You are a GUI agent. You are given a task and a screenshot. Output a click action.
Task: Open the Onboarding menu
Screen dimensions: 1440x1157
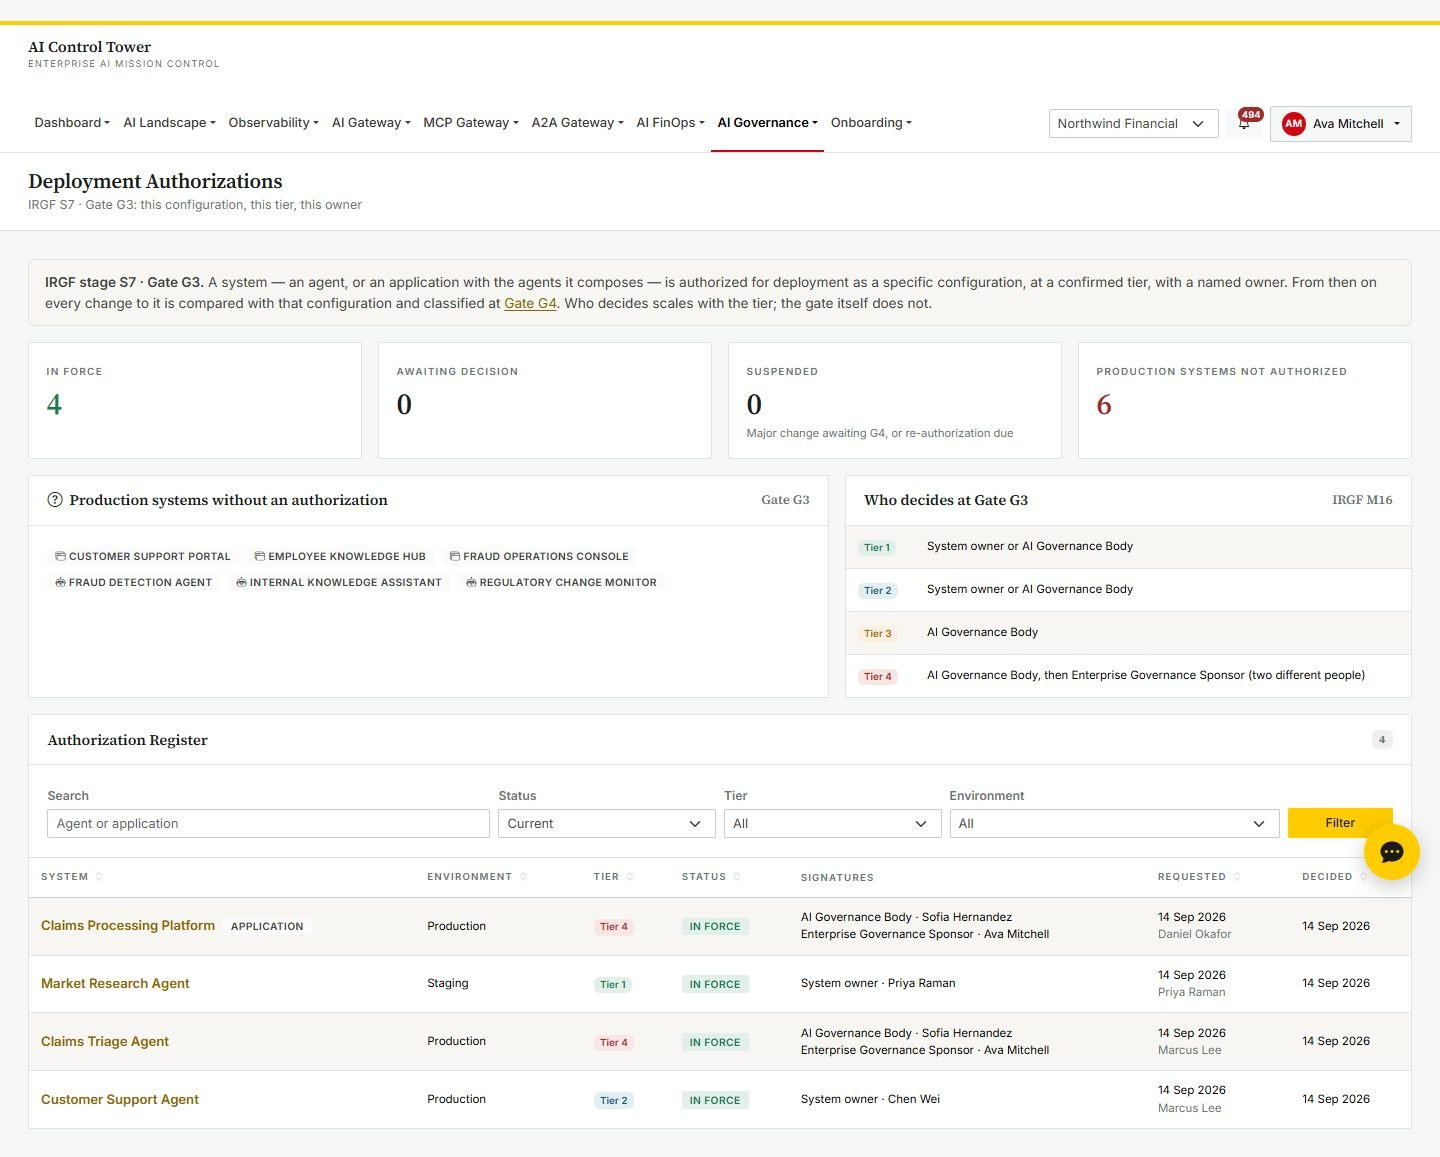click(x=871, y=123)
